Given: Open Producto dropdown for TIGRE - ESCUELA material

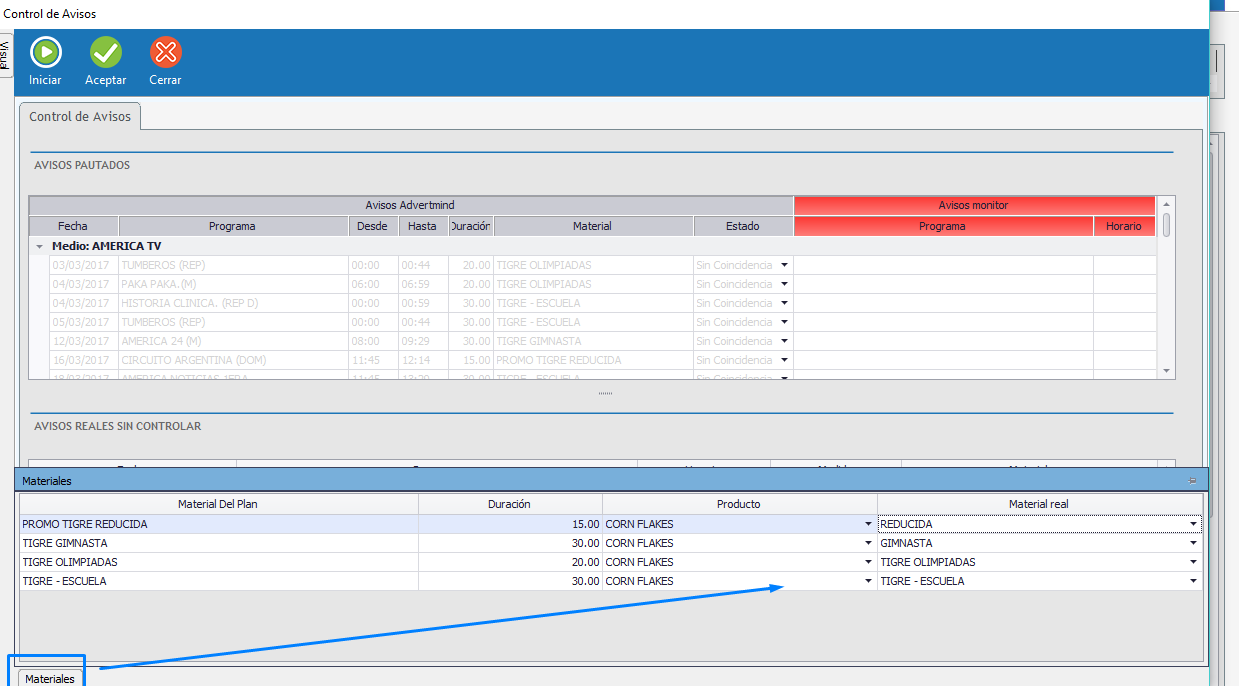Looking at the screenshot, I should pos(868,581).
